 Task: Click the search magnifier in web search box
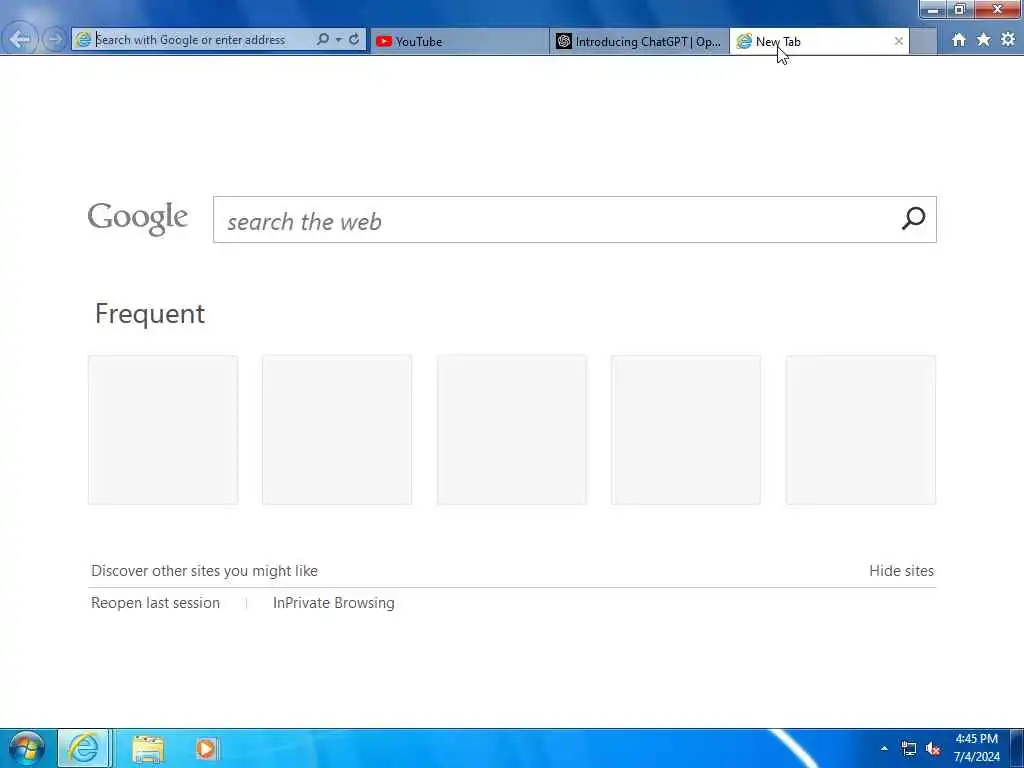pos(913,219)
